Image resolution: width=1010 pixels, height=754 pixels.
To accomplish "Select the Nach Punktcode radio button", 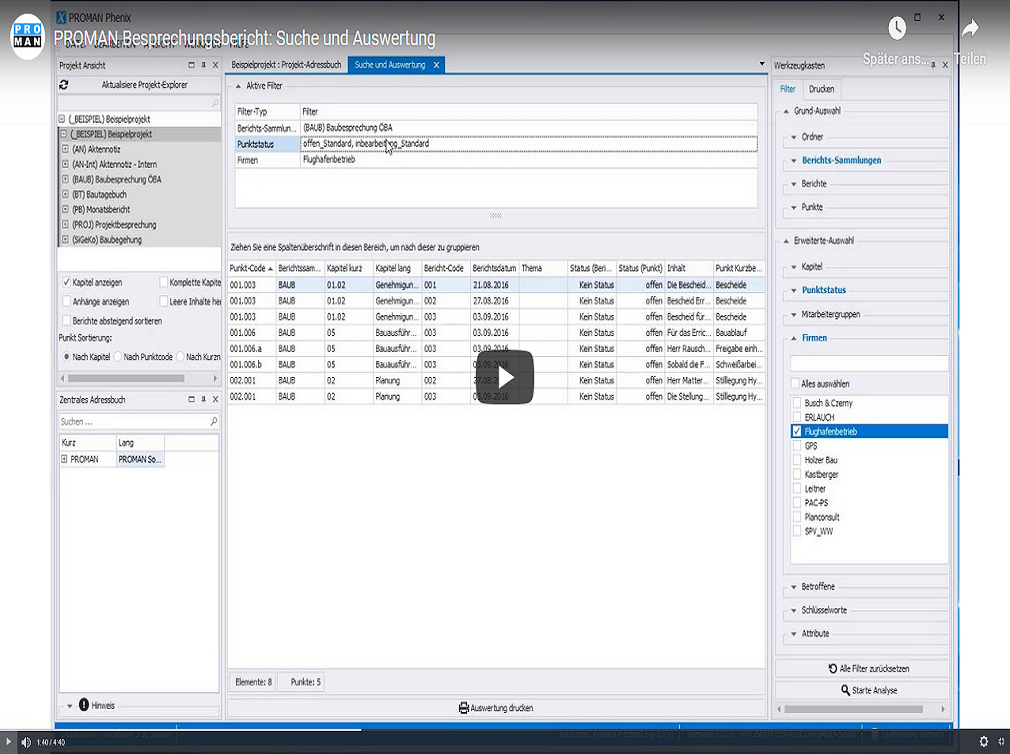I will click(x=118, y=357).
